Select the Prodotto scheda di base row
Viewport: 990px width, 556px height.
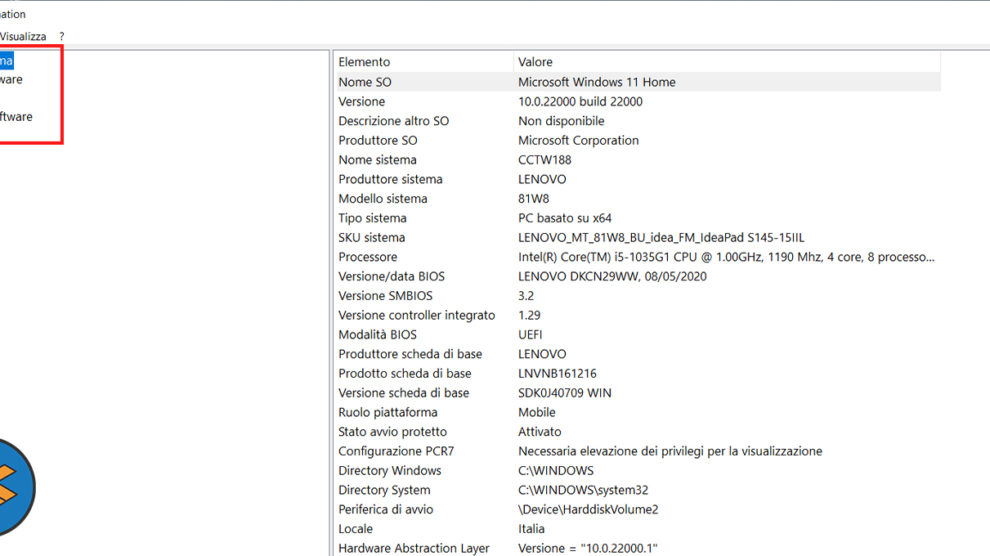(x=405, y=374)
